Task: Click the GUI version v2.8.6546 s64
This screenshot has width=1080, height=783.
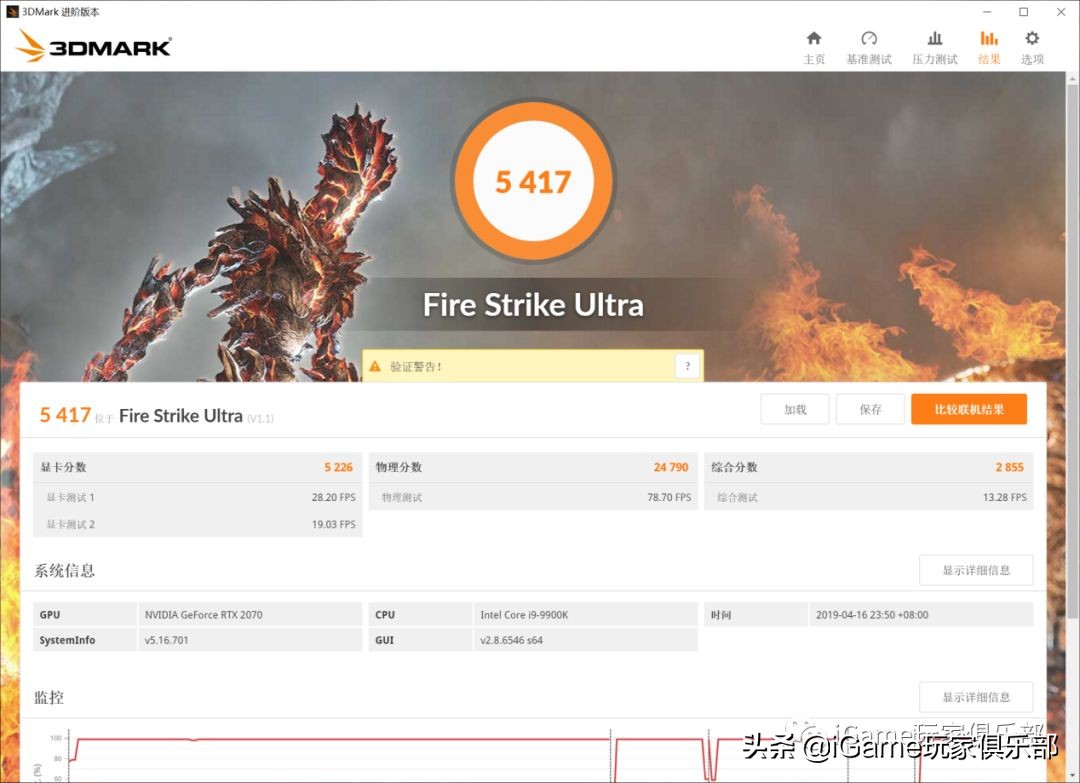Action: [511, 640]
